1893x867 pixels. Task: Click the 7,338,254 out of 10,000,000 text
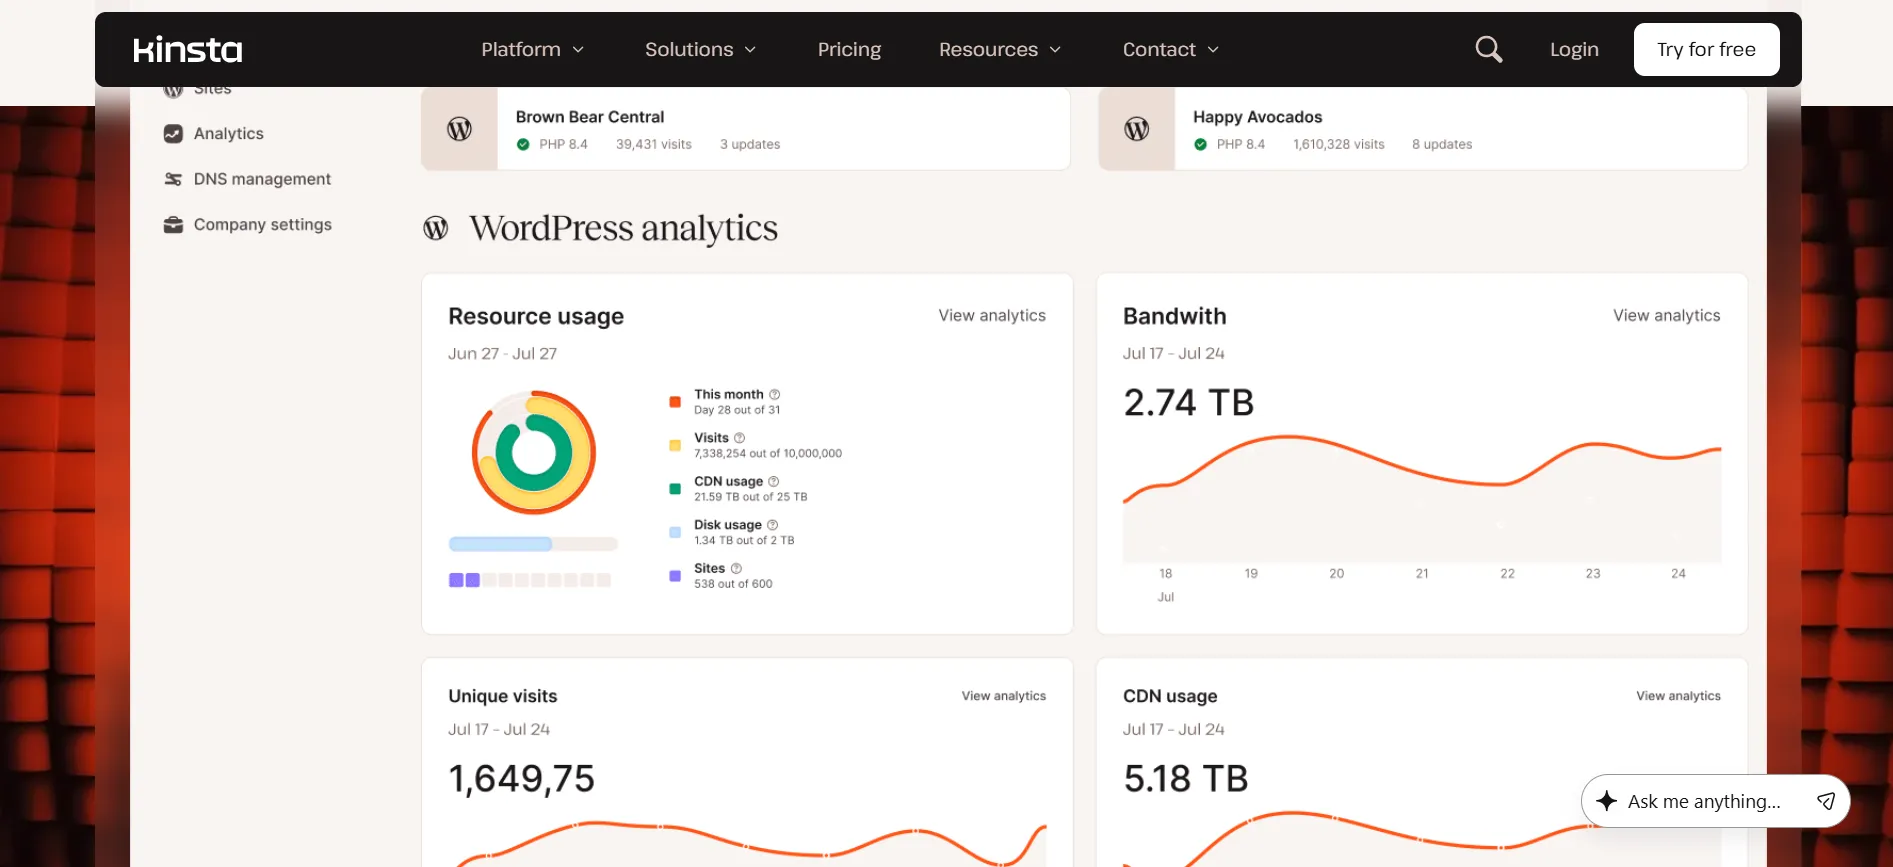[768, 453]
